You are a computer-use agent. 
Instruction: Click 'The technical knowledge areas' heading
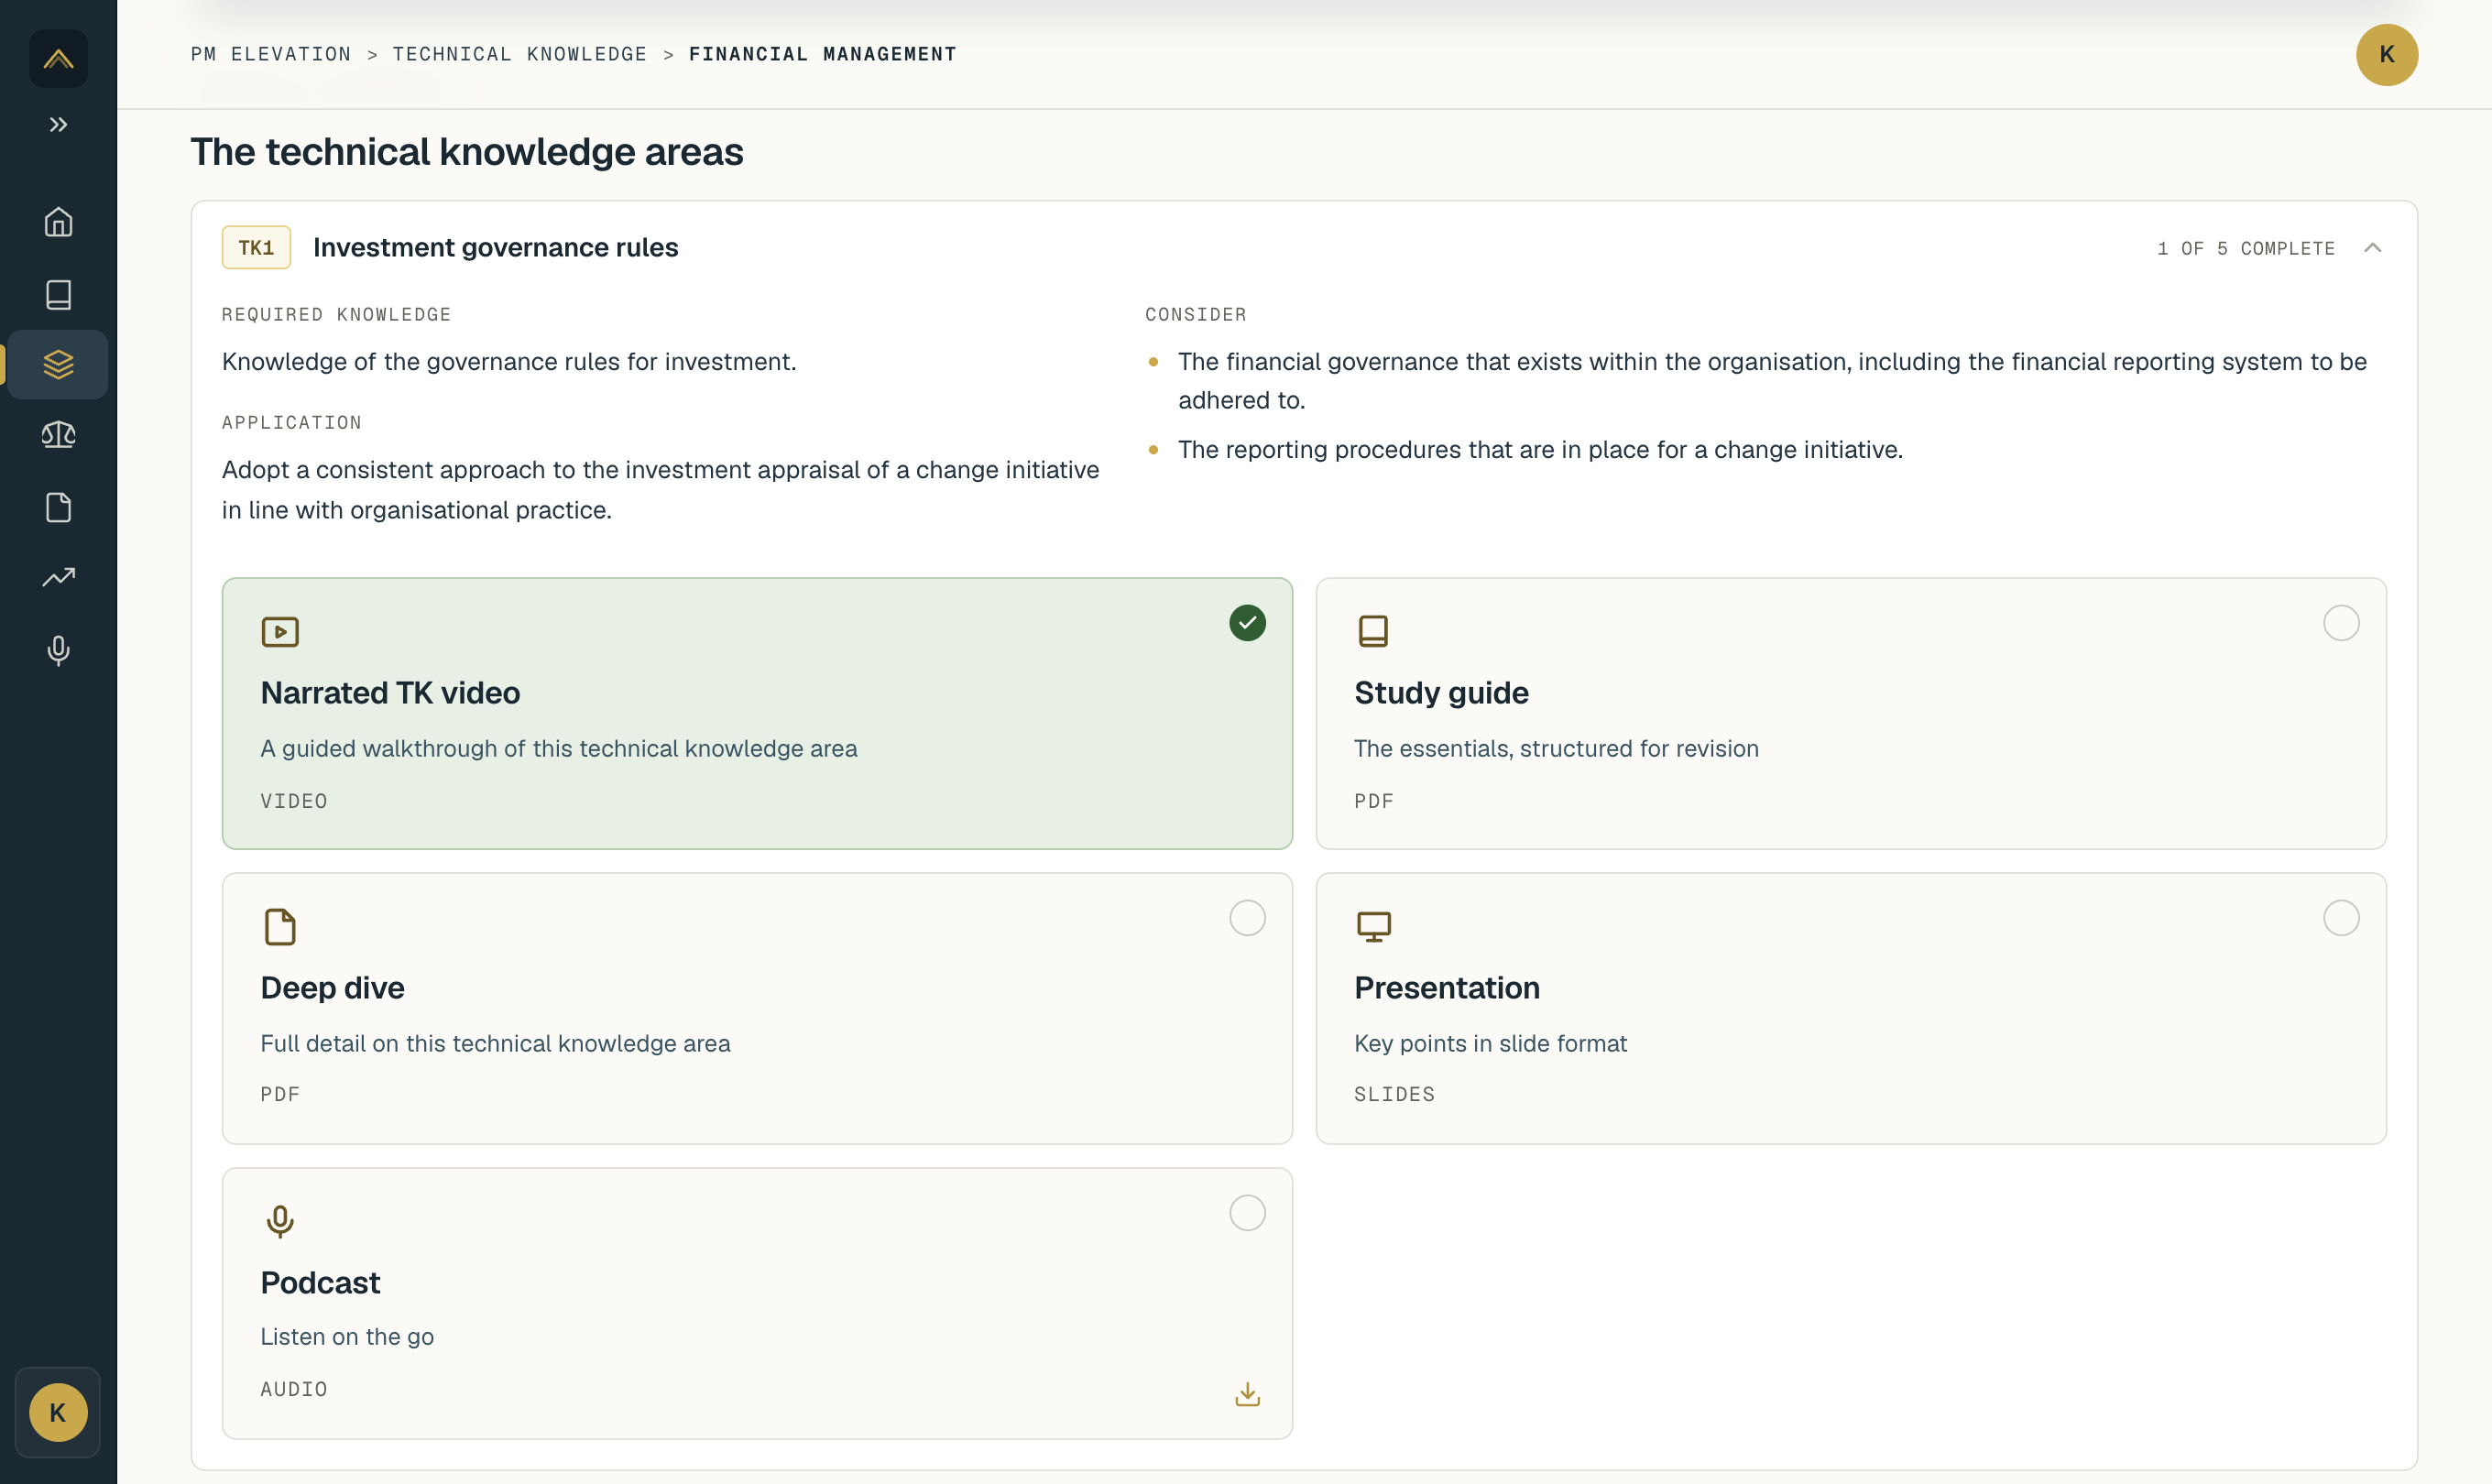[x=467, y=152]
